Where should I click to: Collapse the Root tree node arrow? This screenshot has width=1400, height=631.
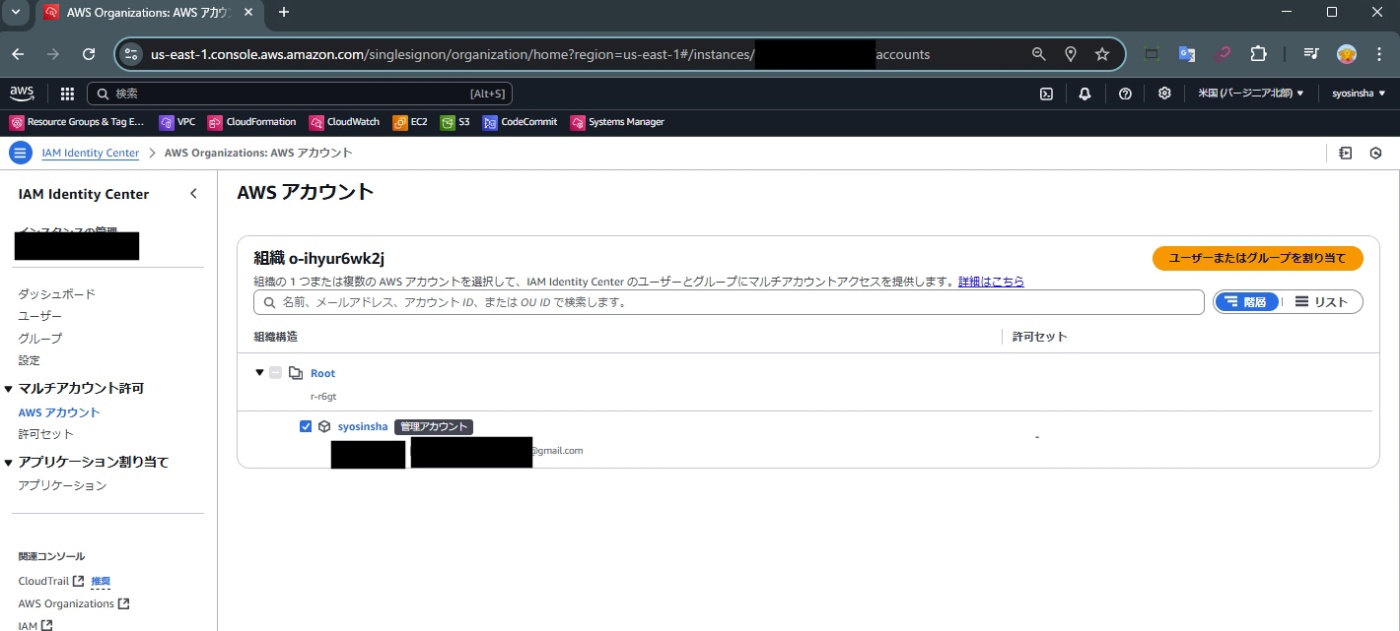[260, 373]
